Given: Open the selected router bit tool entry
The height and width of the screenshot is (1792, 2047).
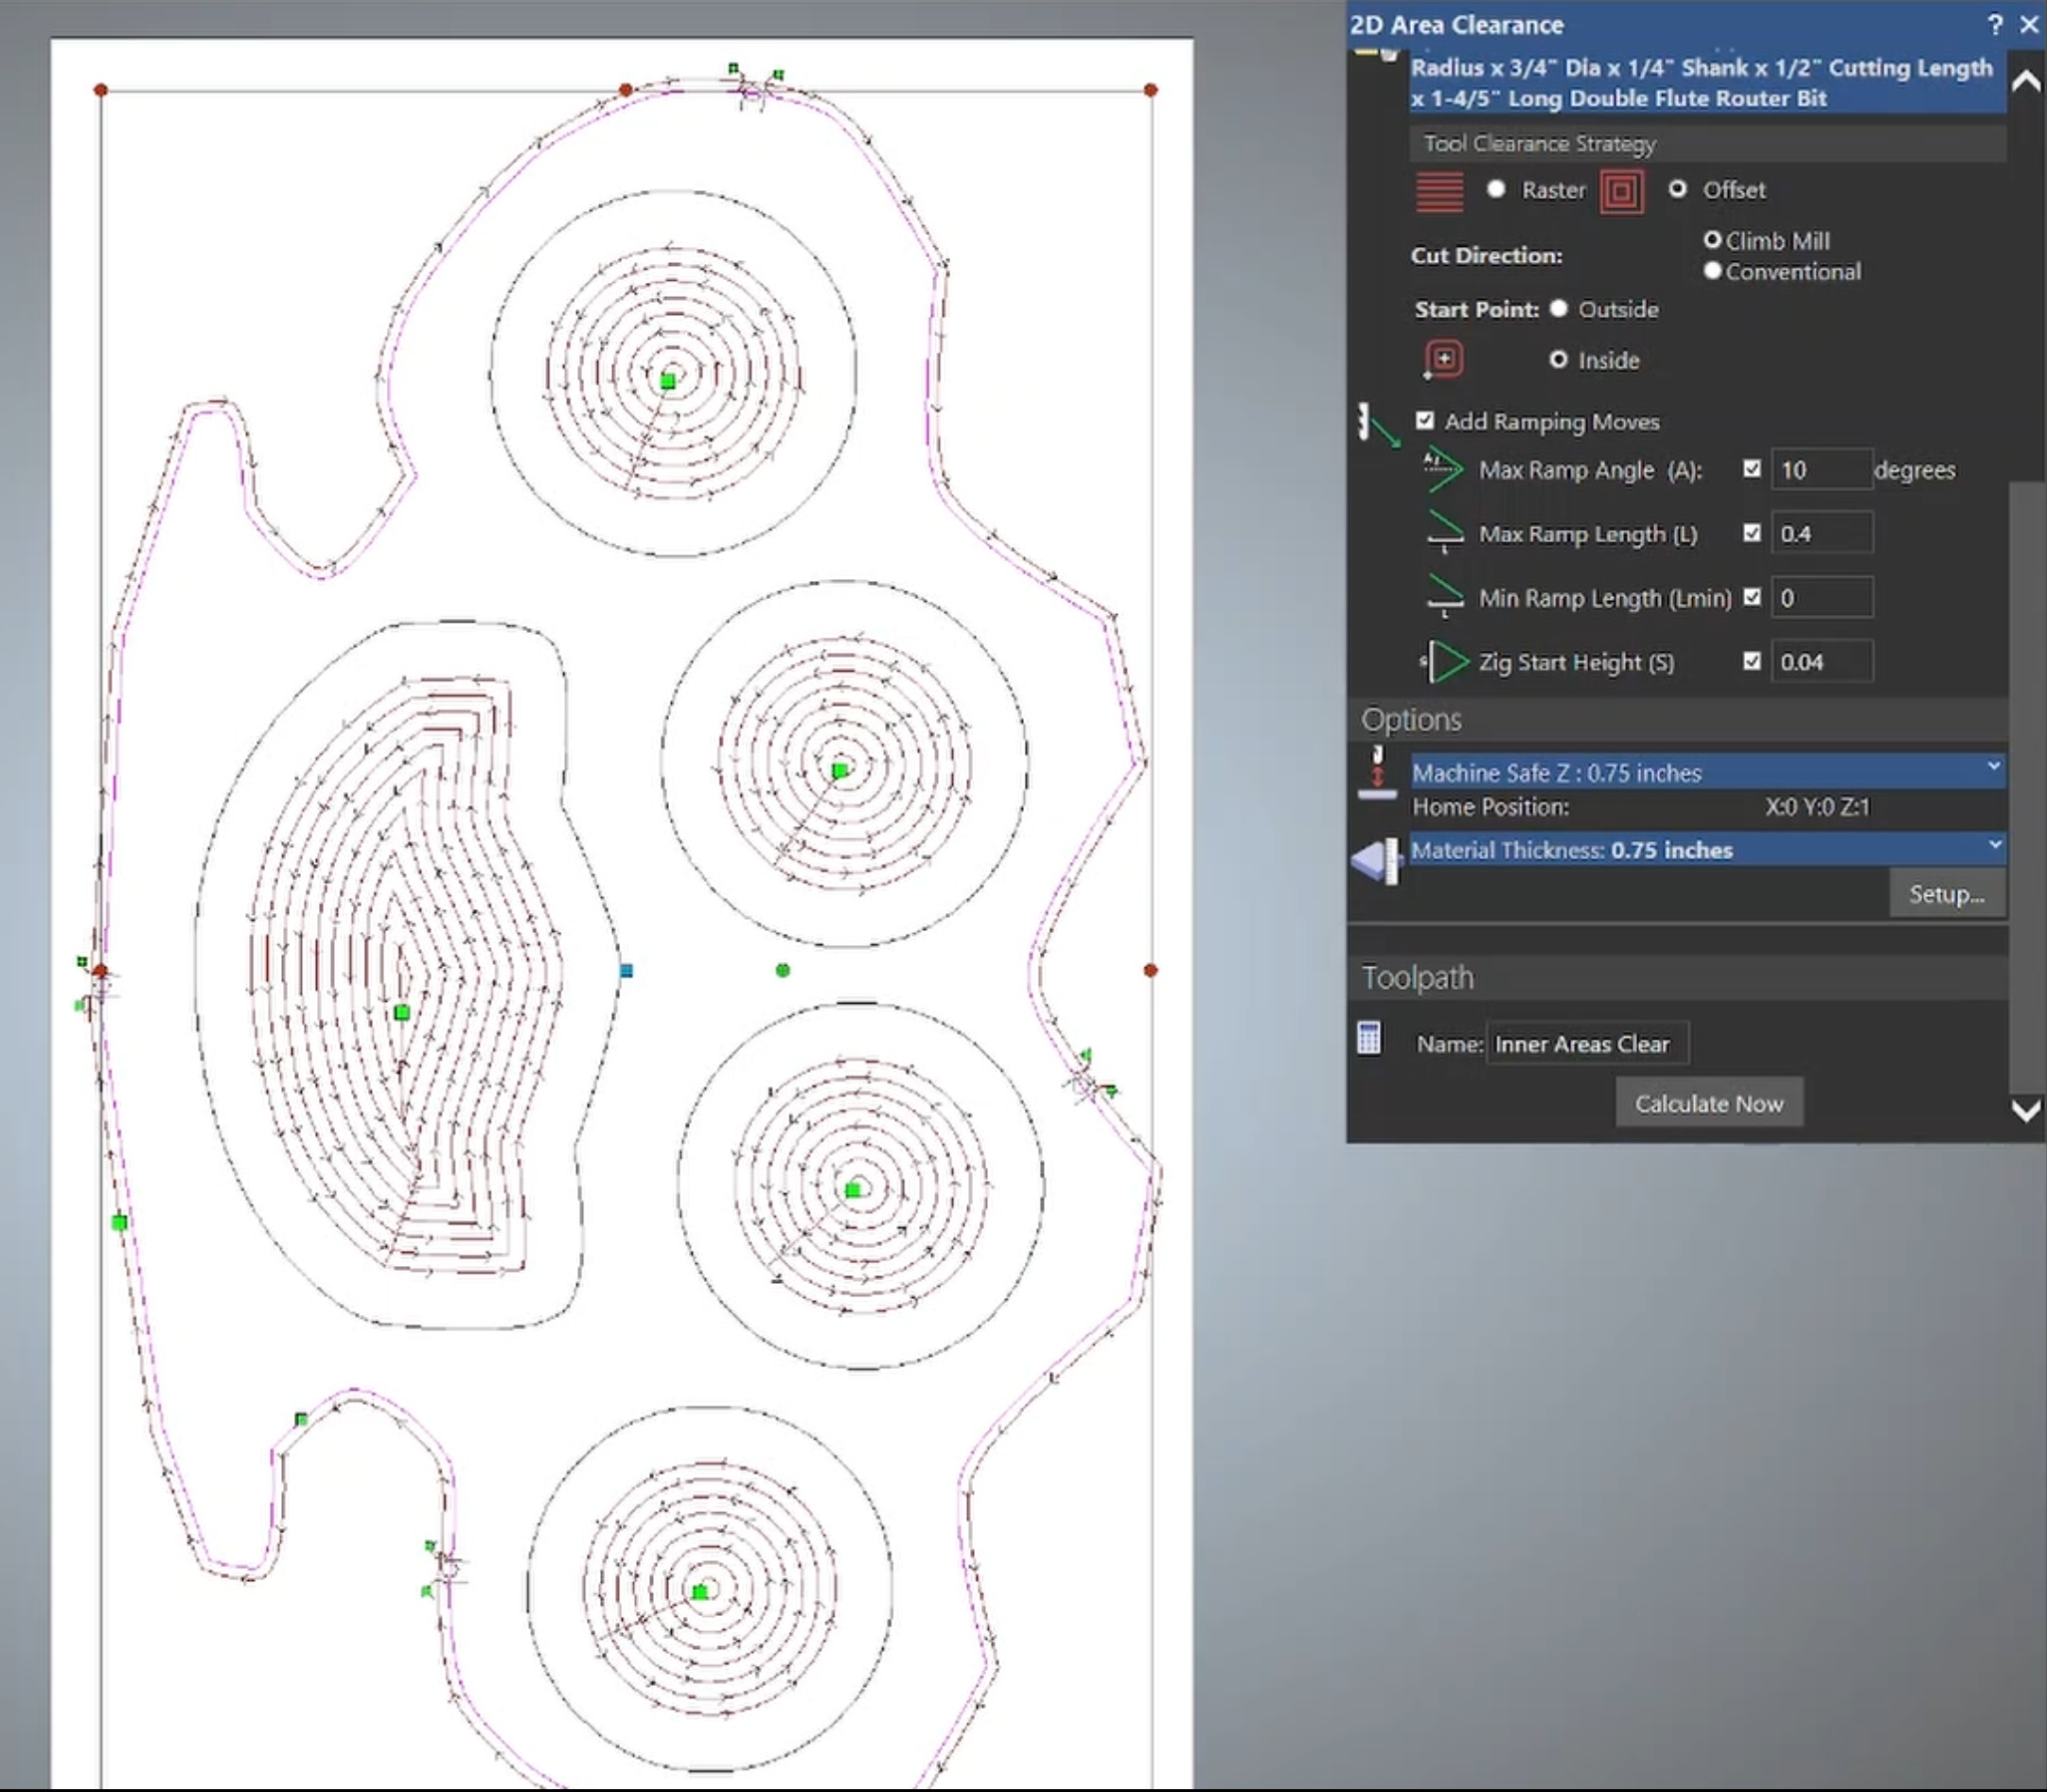Looking at the screenshot, I should point(1707,83).
